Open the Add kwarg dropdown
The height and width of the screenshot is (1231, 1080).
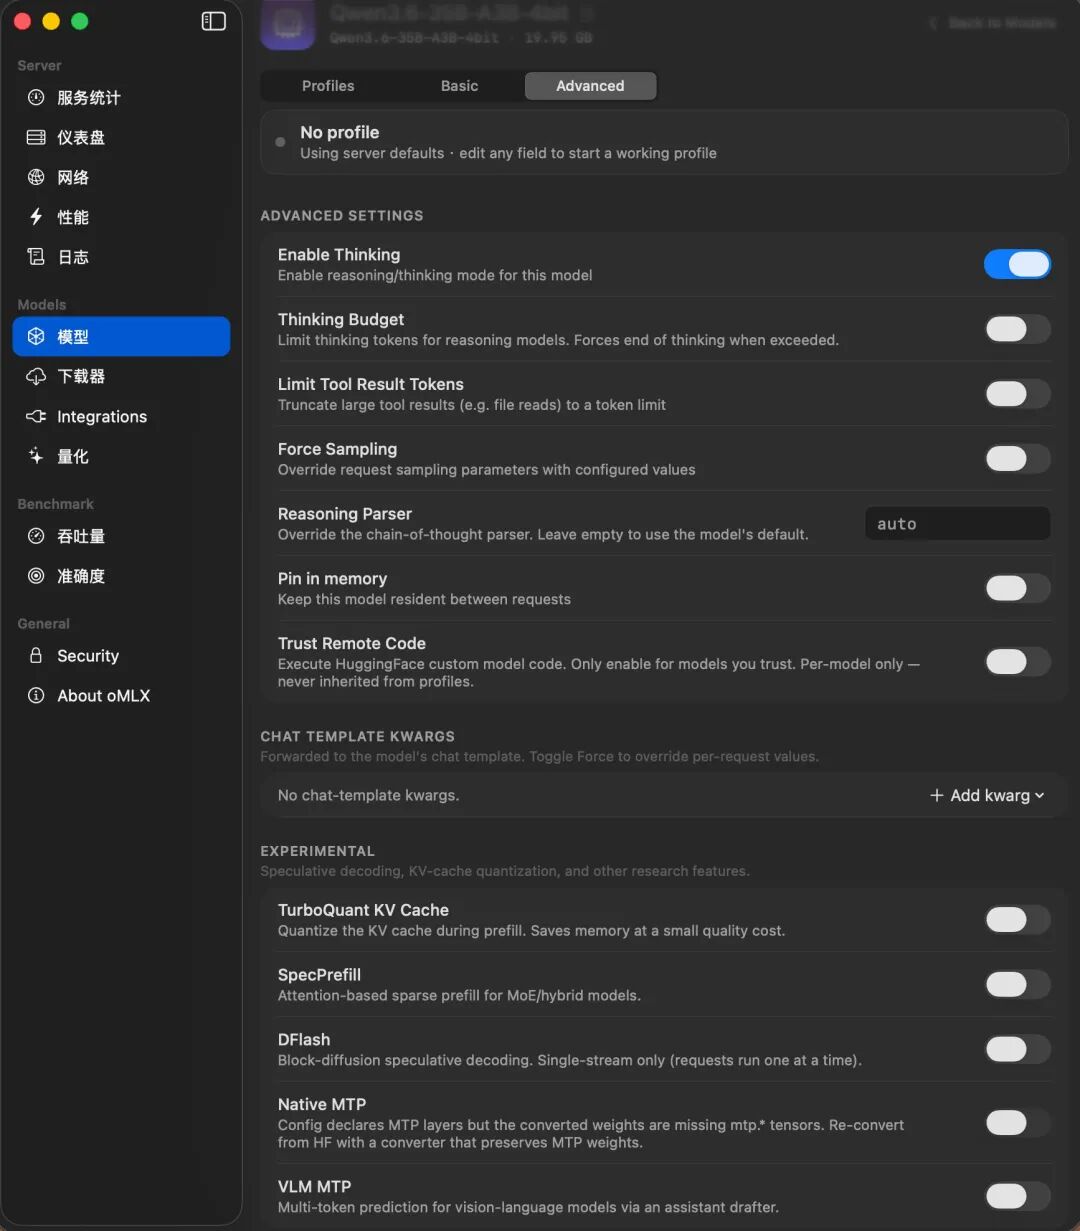coord(987,795)
